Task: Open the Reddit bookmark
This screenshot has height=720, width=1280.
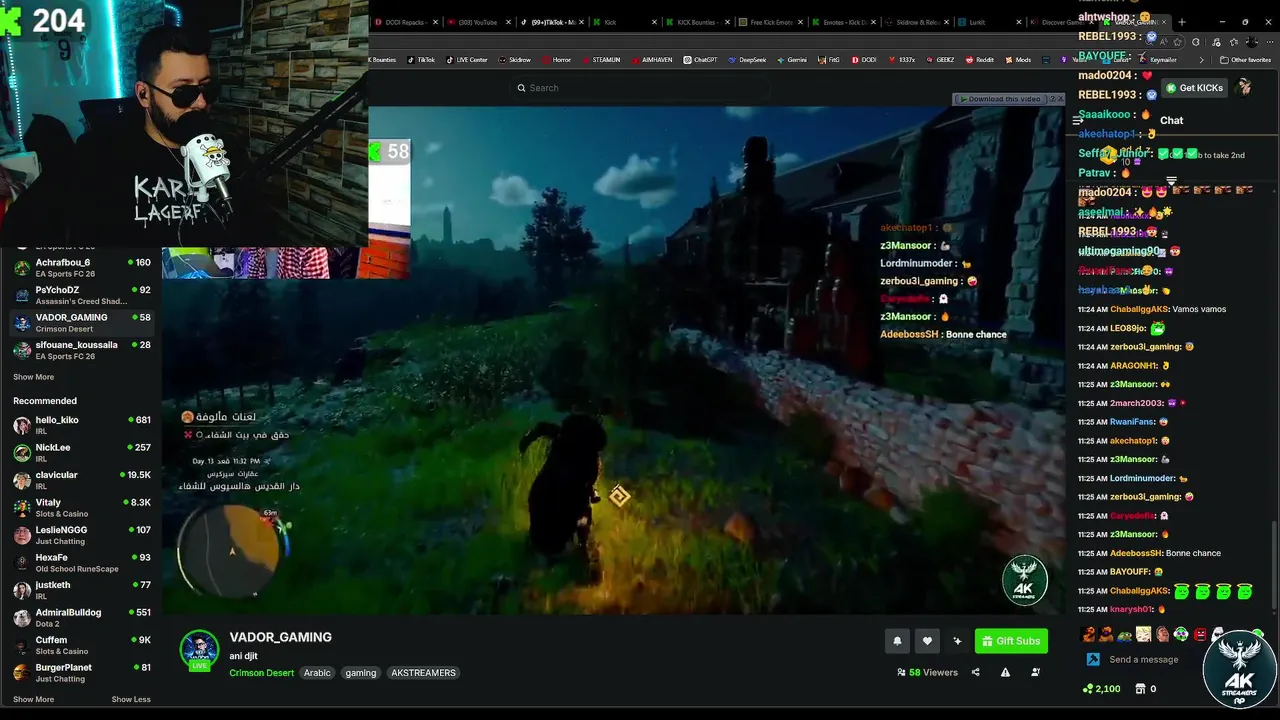Action: pyautogui.click(x=980, y=60)
